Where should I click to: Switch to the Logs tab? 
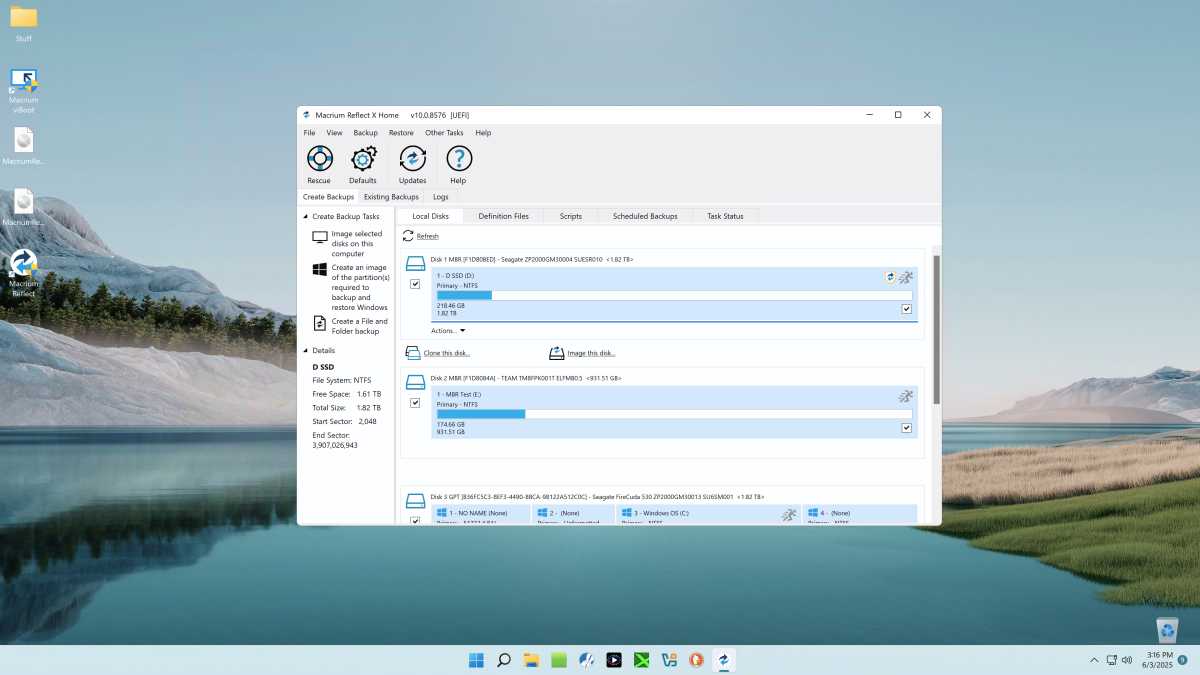440,197
